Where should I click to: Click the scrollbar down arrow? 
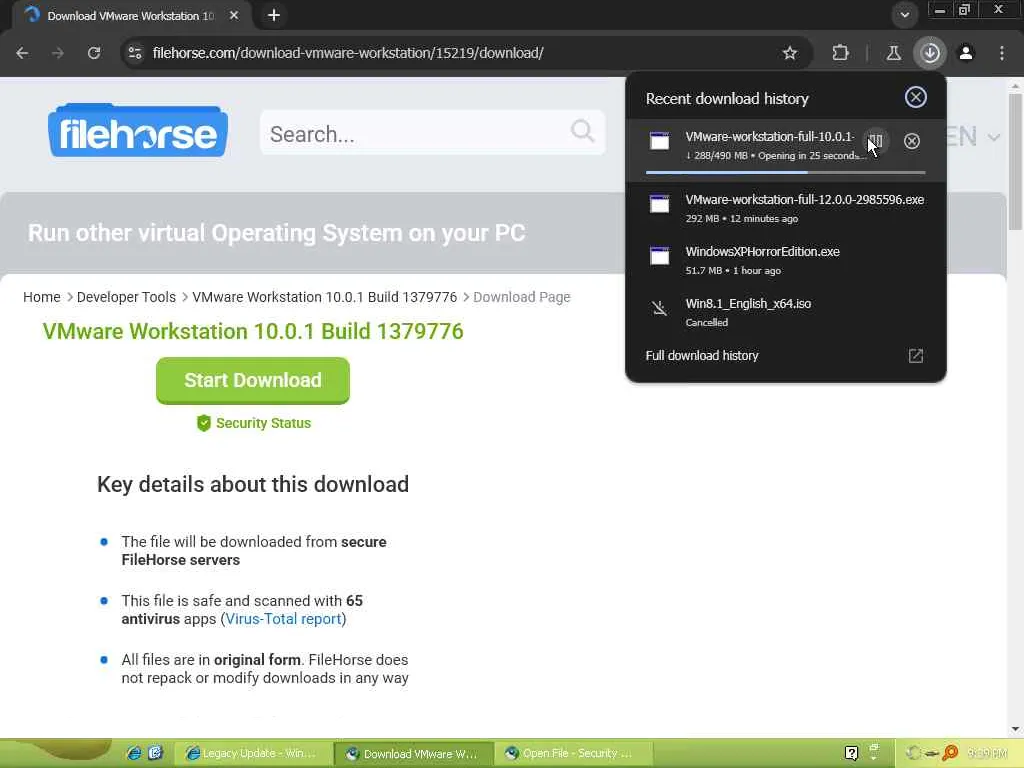coord(1015,729)
